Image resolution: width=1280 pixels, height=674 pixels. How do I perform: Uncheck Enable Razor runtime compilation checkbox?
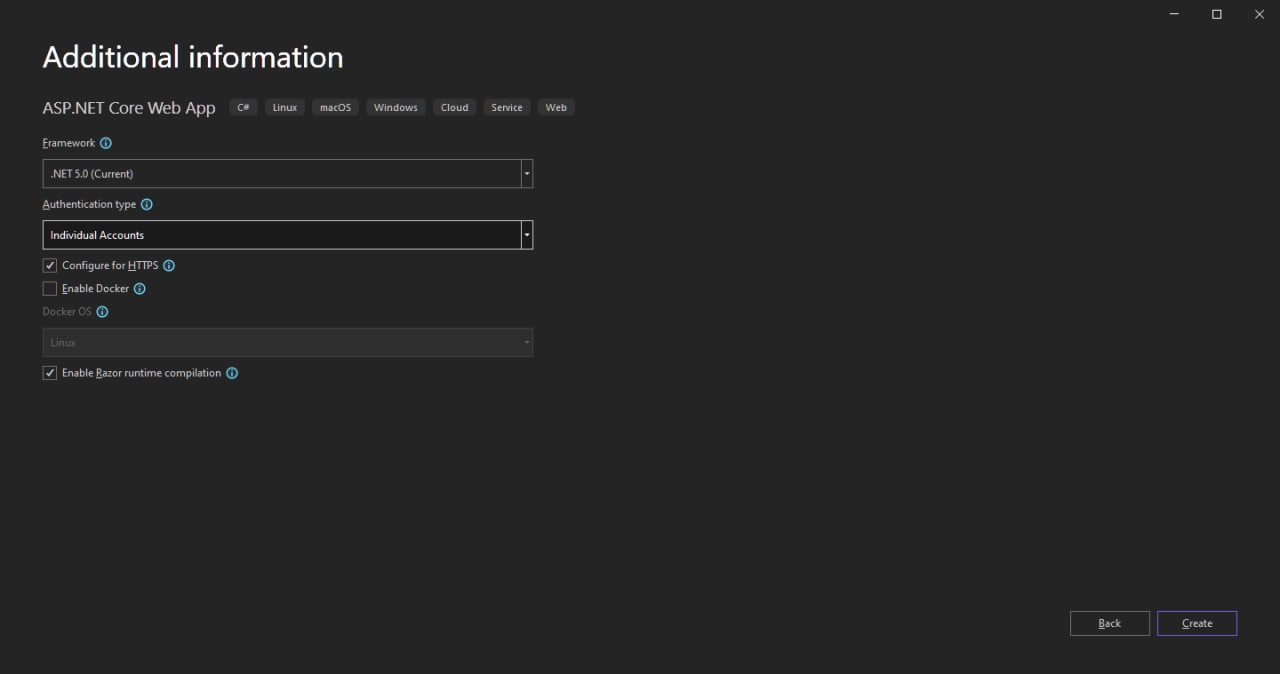coord(50,373)
